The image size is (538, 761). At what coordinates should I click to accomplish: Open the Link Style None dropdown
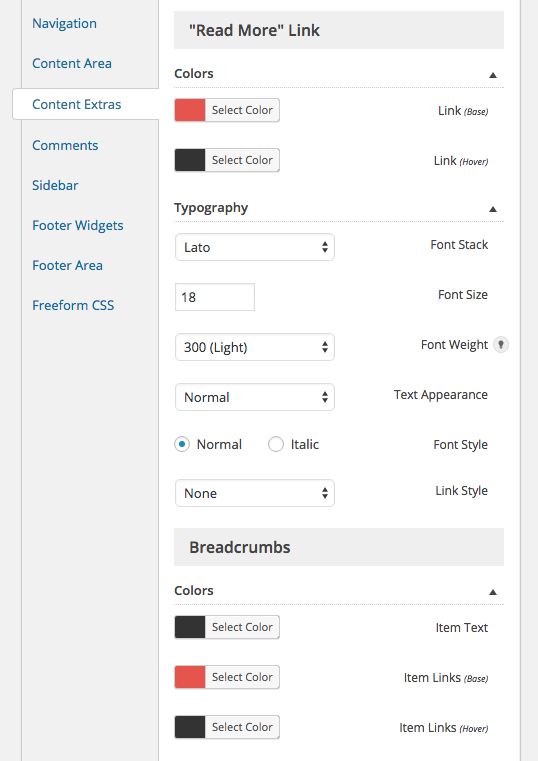(255, 493)
